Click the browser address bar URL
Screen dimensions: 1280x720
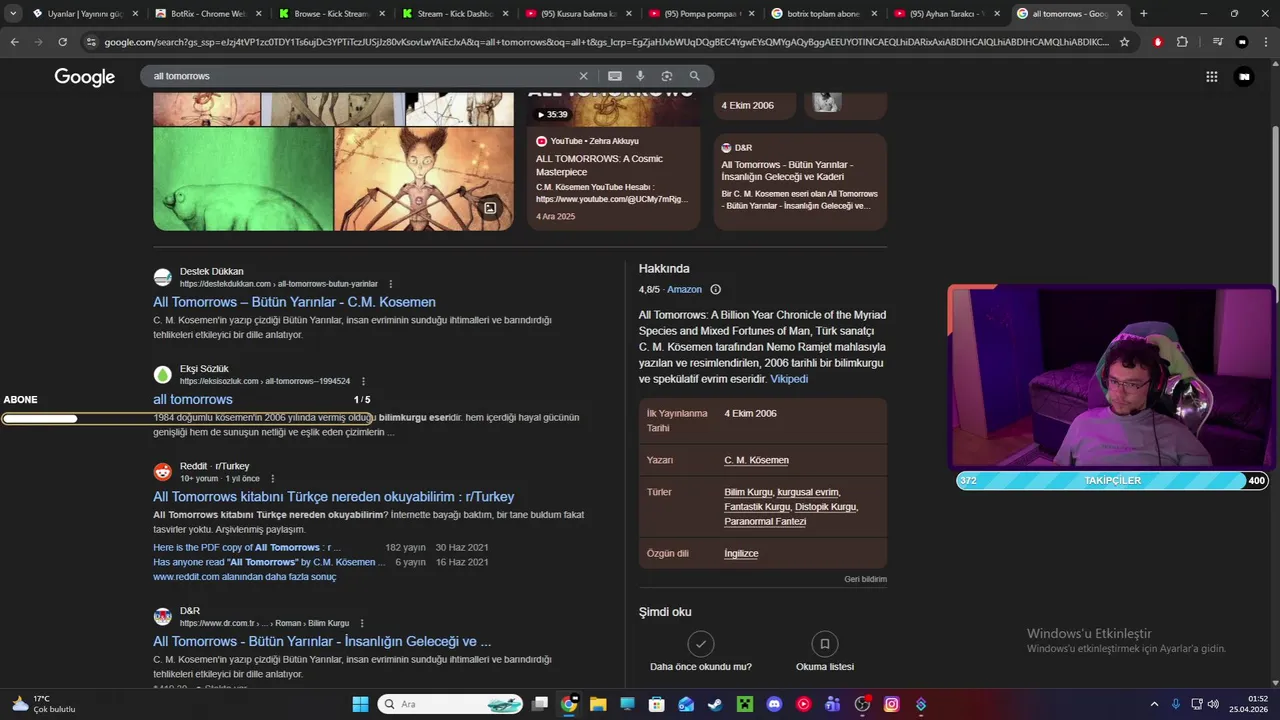[606, 42]
